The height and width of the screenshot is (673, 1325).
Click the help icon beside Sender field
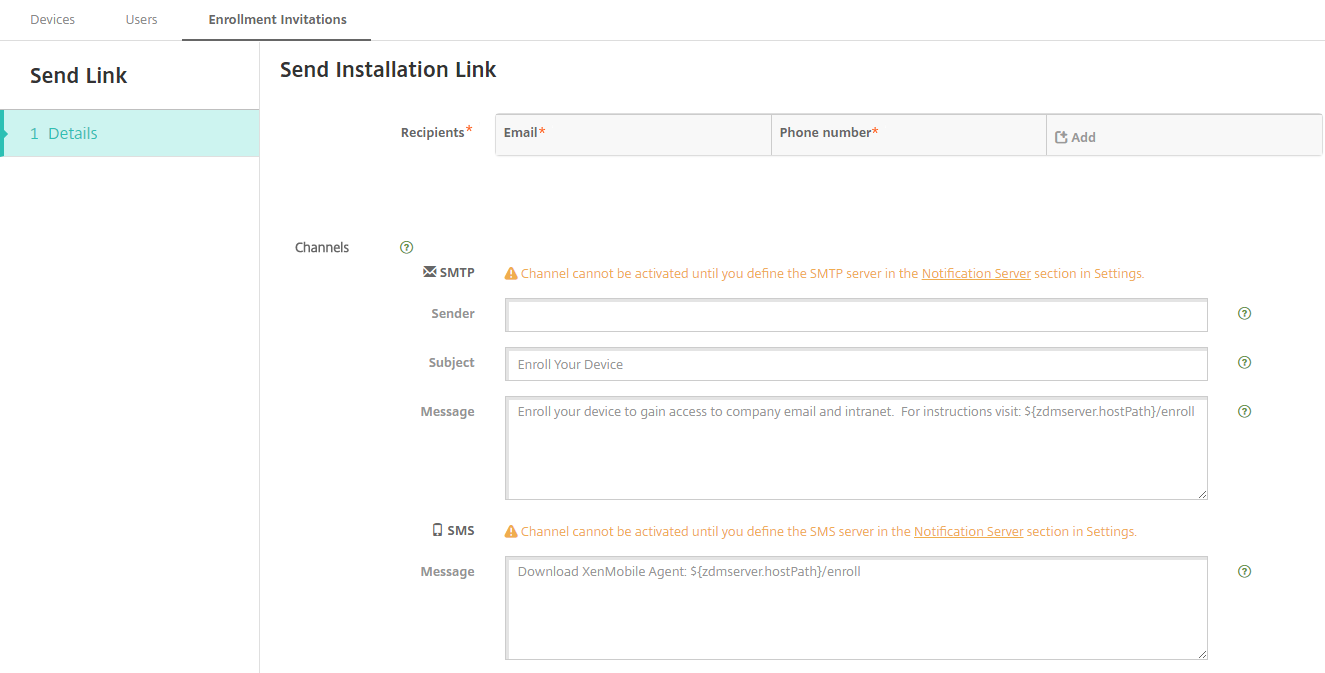click(x=1244, y=313)
